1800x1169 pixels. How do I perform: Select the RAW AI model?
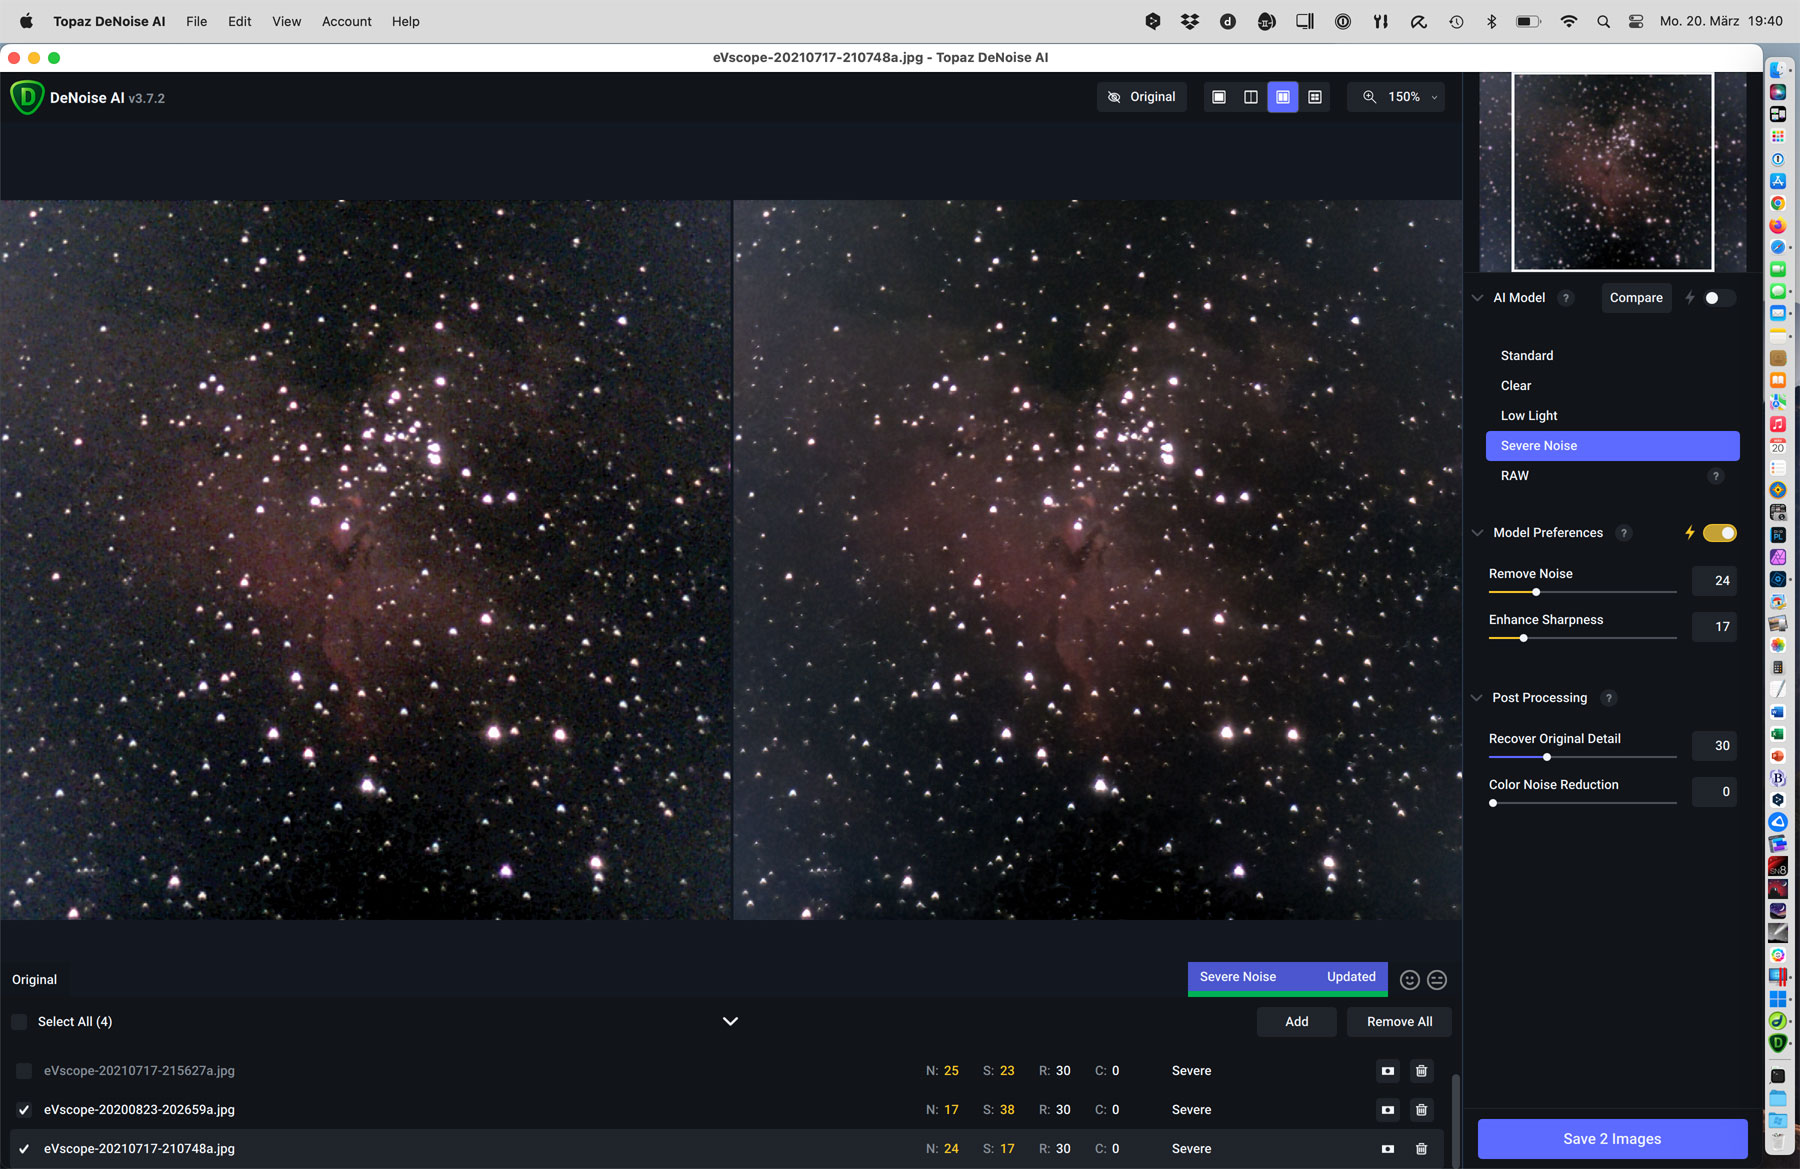pos(1612,476)
